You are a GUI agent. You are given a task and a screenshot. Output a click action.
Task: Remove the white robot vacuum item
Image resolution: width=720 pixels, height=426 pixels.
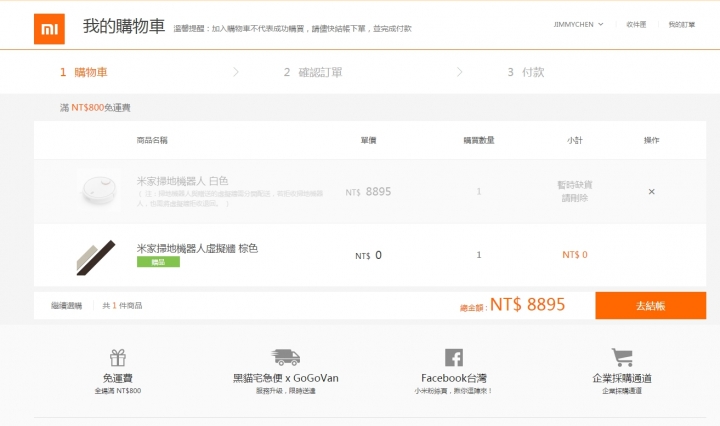click(651, 191)
